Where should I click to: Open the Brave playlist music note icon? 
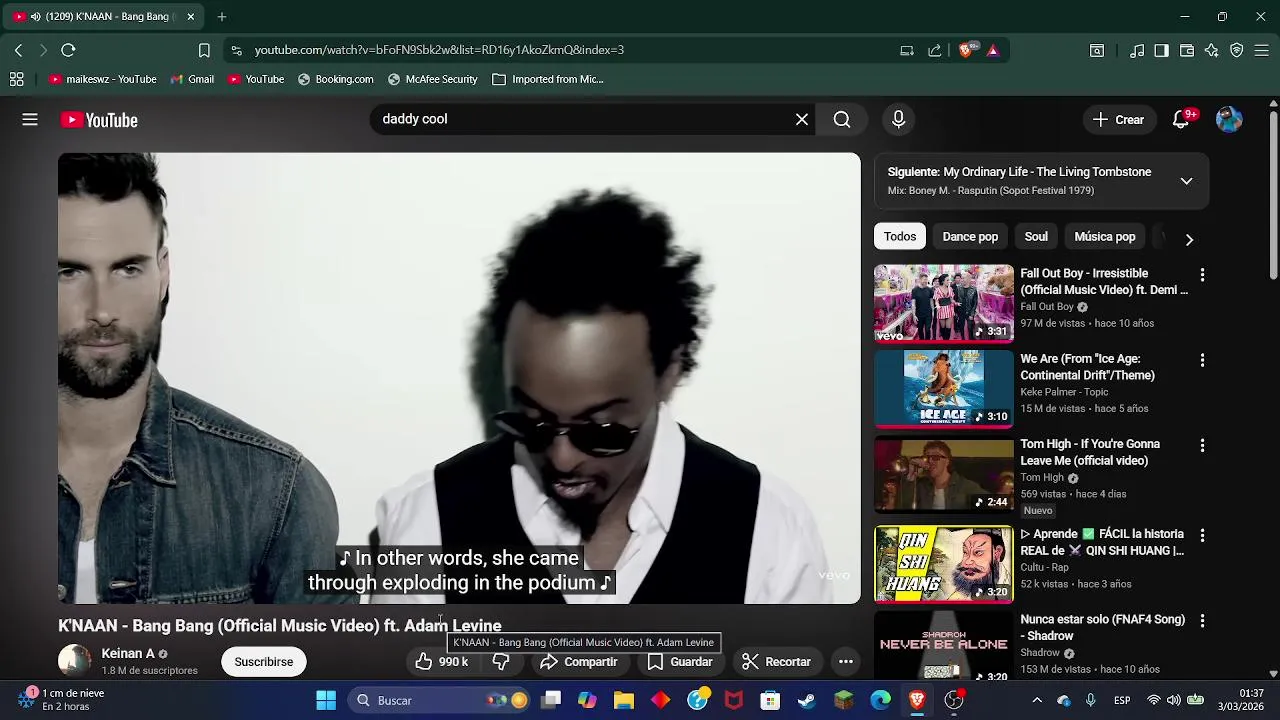(1137, 50)
